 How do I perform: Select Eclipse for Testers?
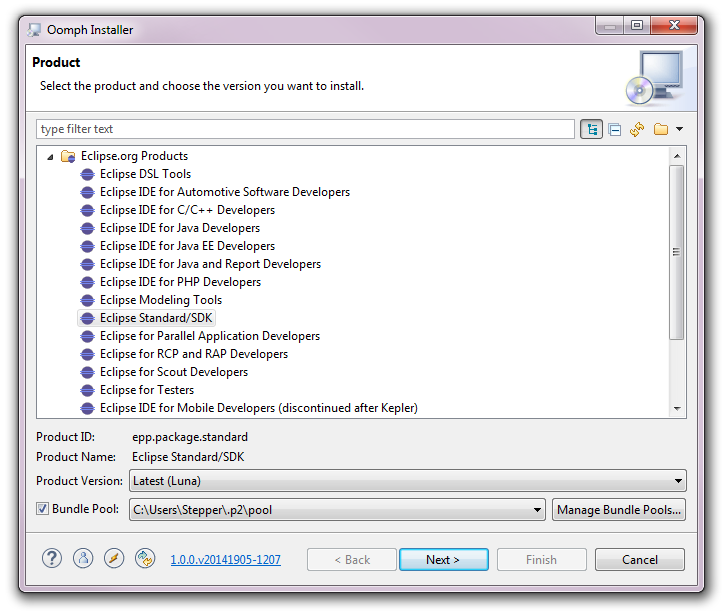pyautogui.click(x=147, y=390)
